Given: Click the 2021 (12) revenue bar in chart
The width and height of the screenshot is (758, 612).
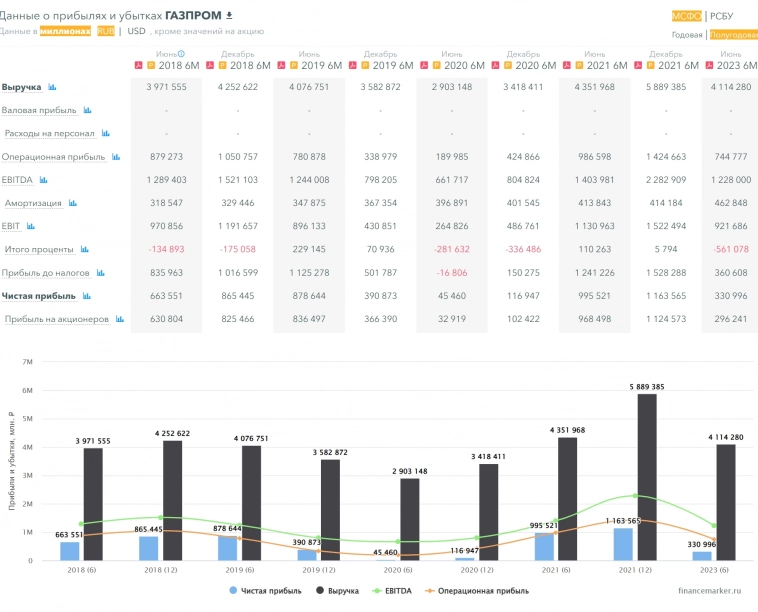Looking at the screenshot, I should click(648, 476).
